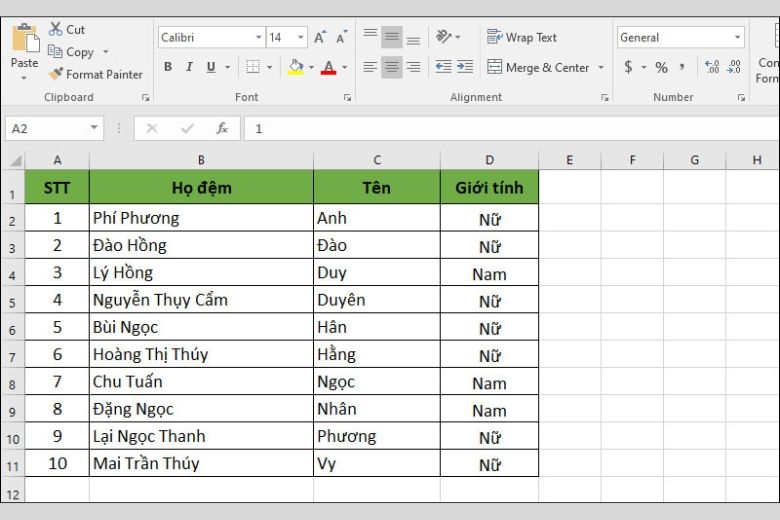Apply percent style

tap(661, 67)
